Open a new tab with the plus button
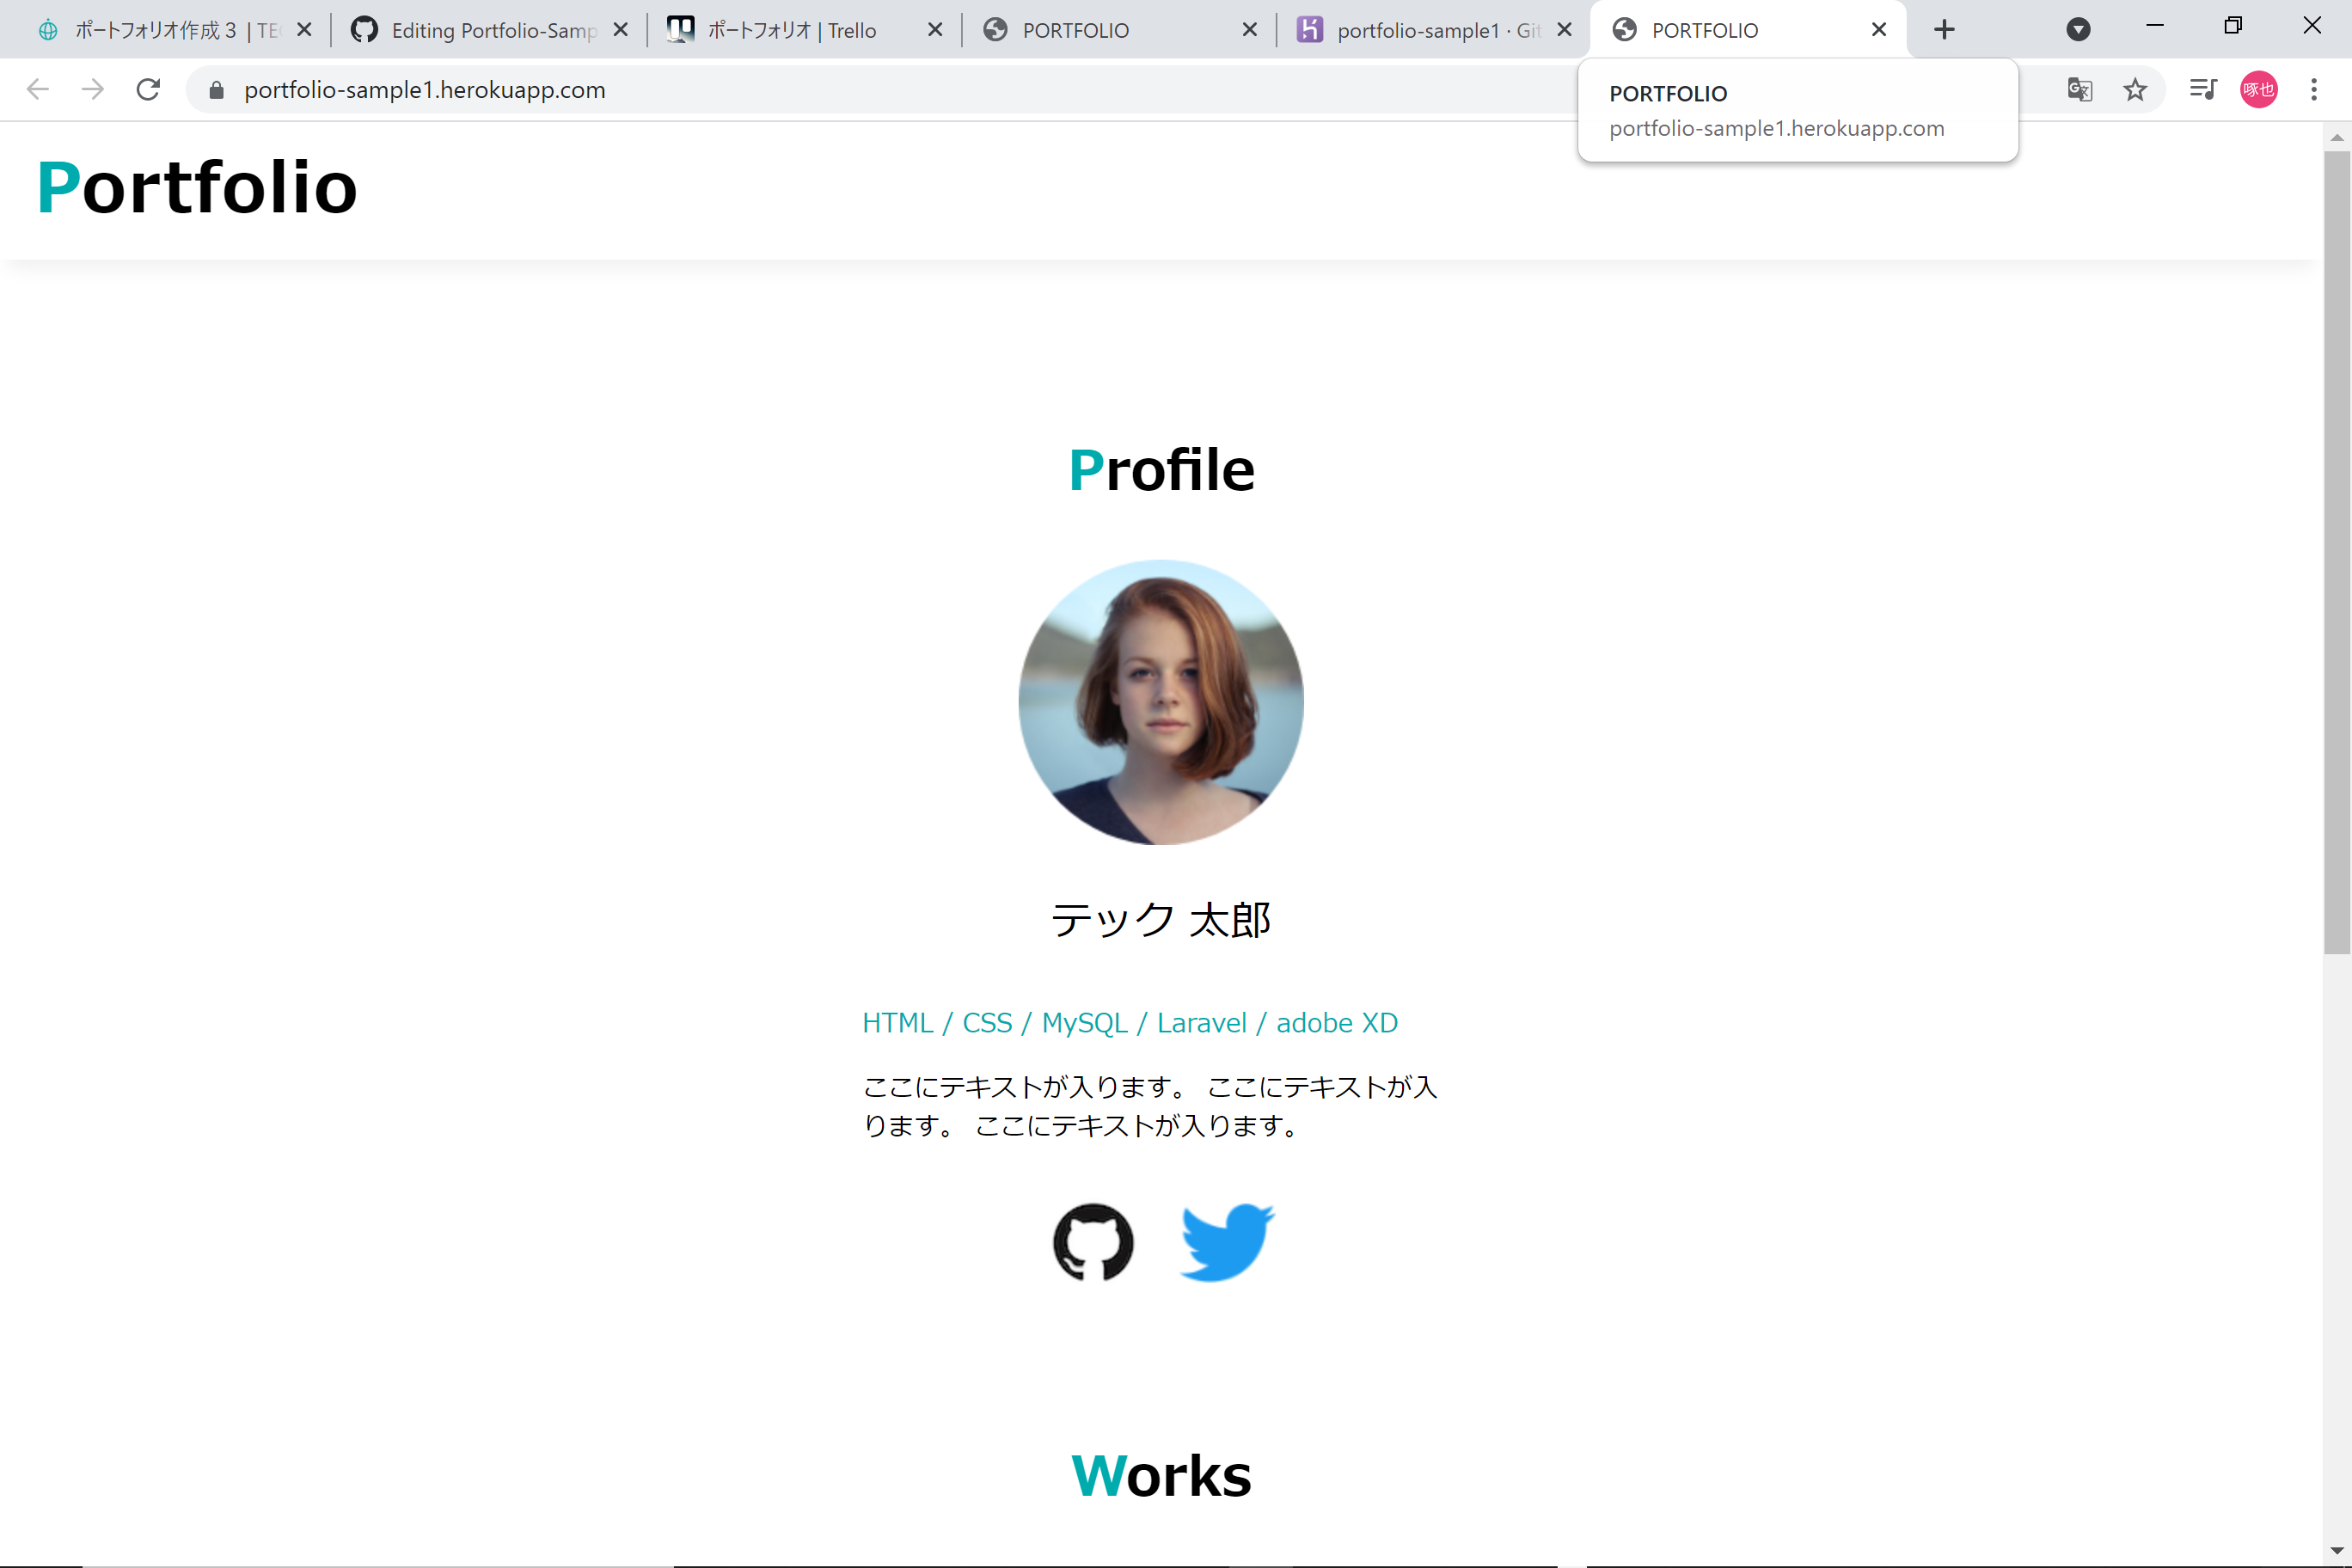The width and height of the screenshot is (2352, 1568). (x=1944, y=30)
